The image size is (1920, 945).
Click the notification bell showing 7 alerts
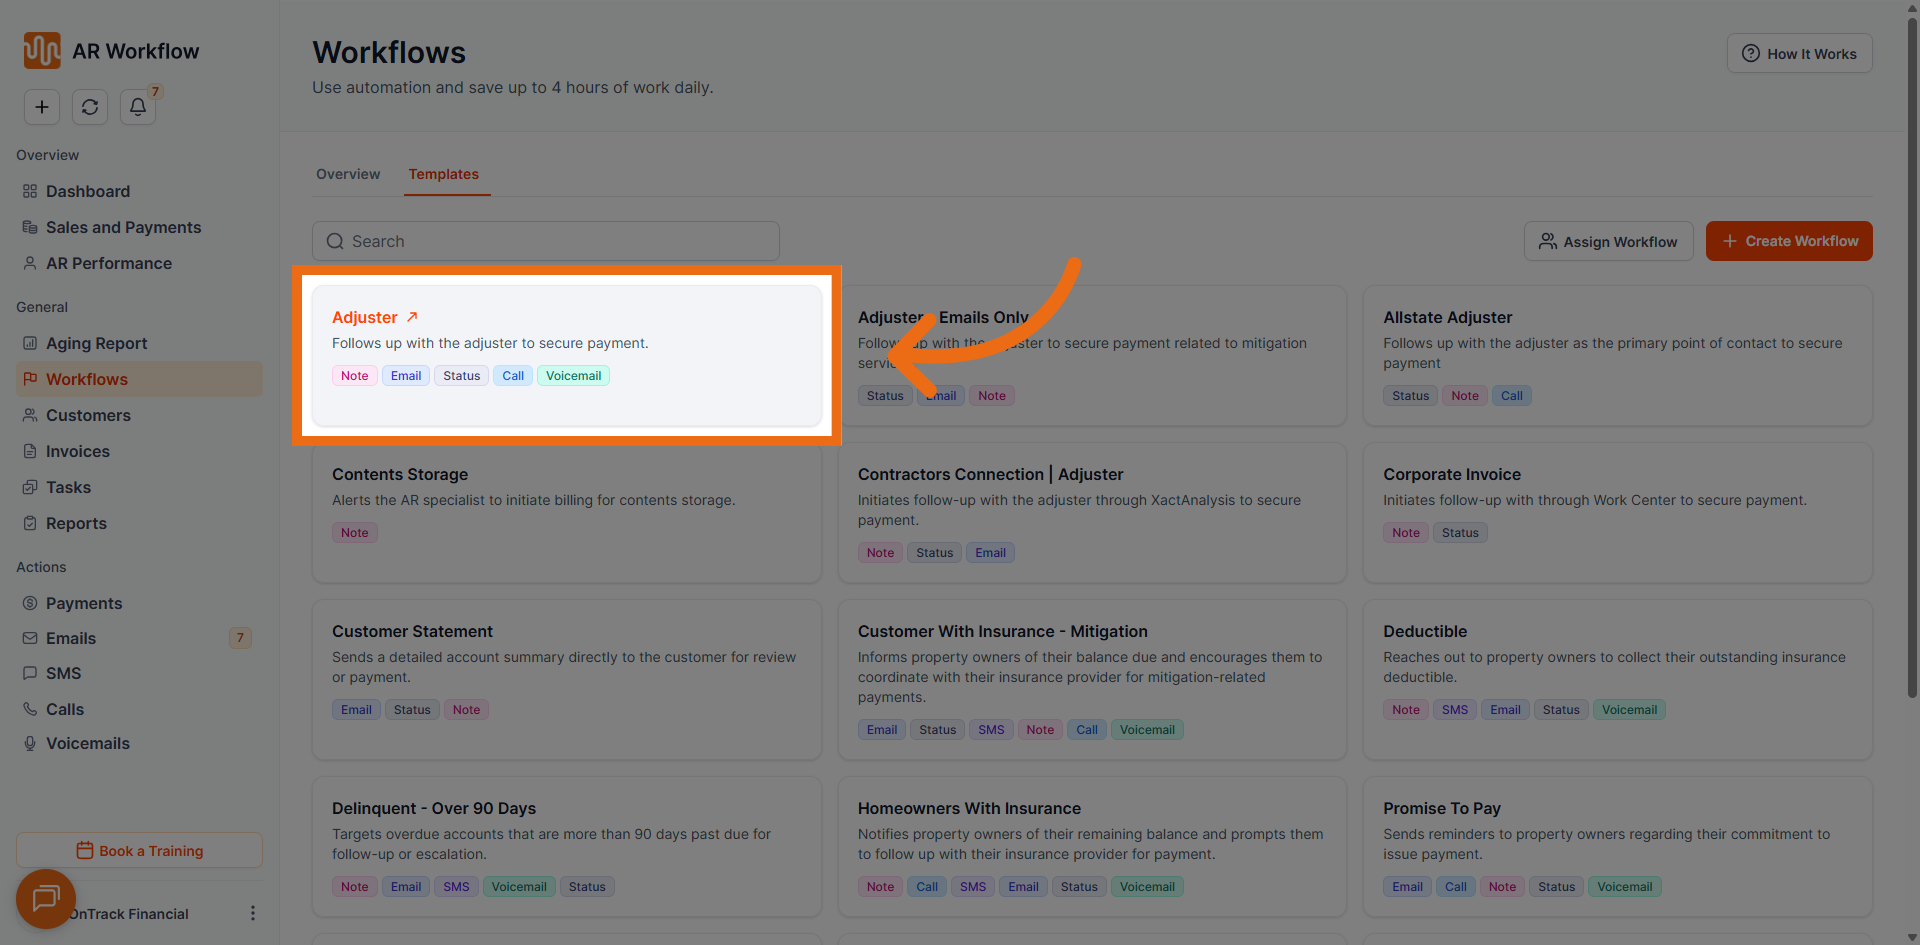(137, 107)
